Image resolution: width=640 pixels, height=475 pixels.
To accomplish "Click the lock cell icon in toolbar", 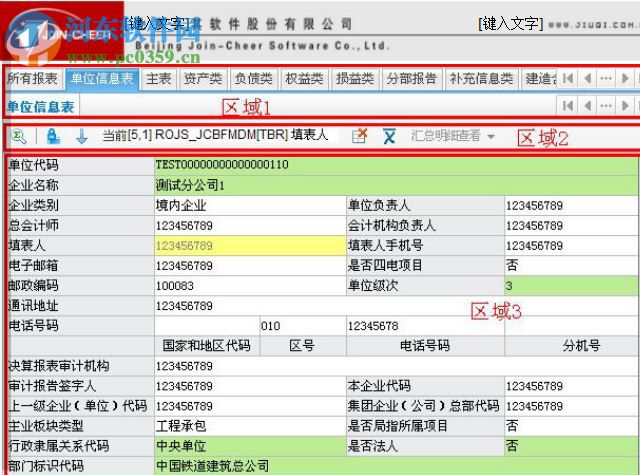I will (x=53, y=136).
